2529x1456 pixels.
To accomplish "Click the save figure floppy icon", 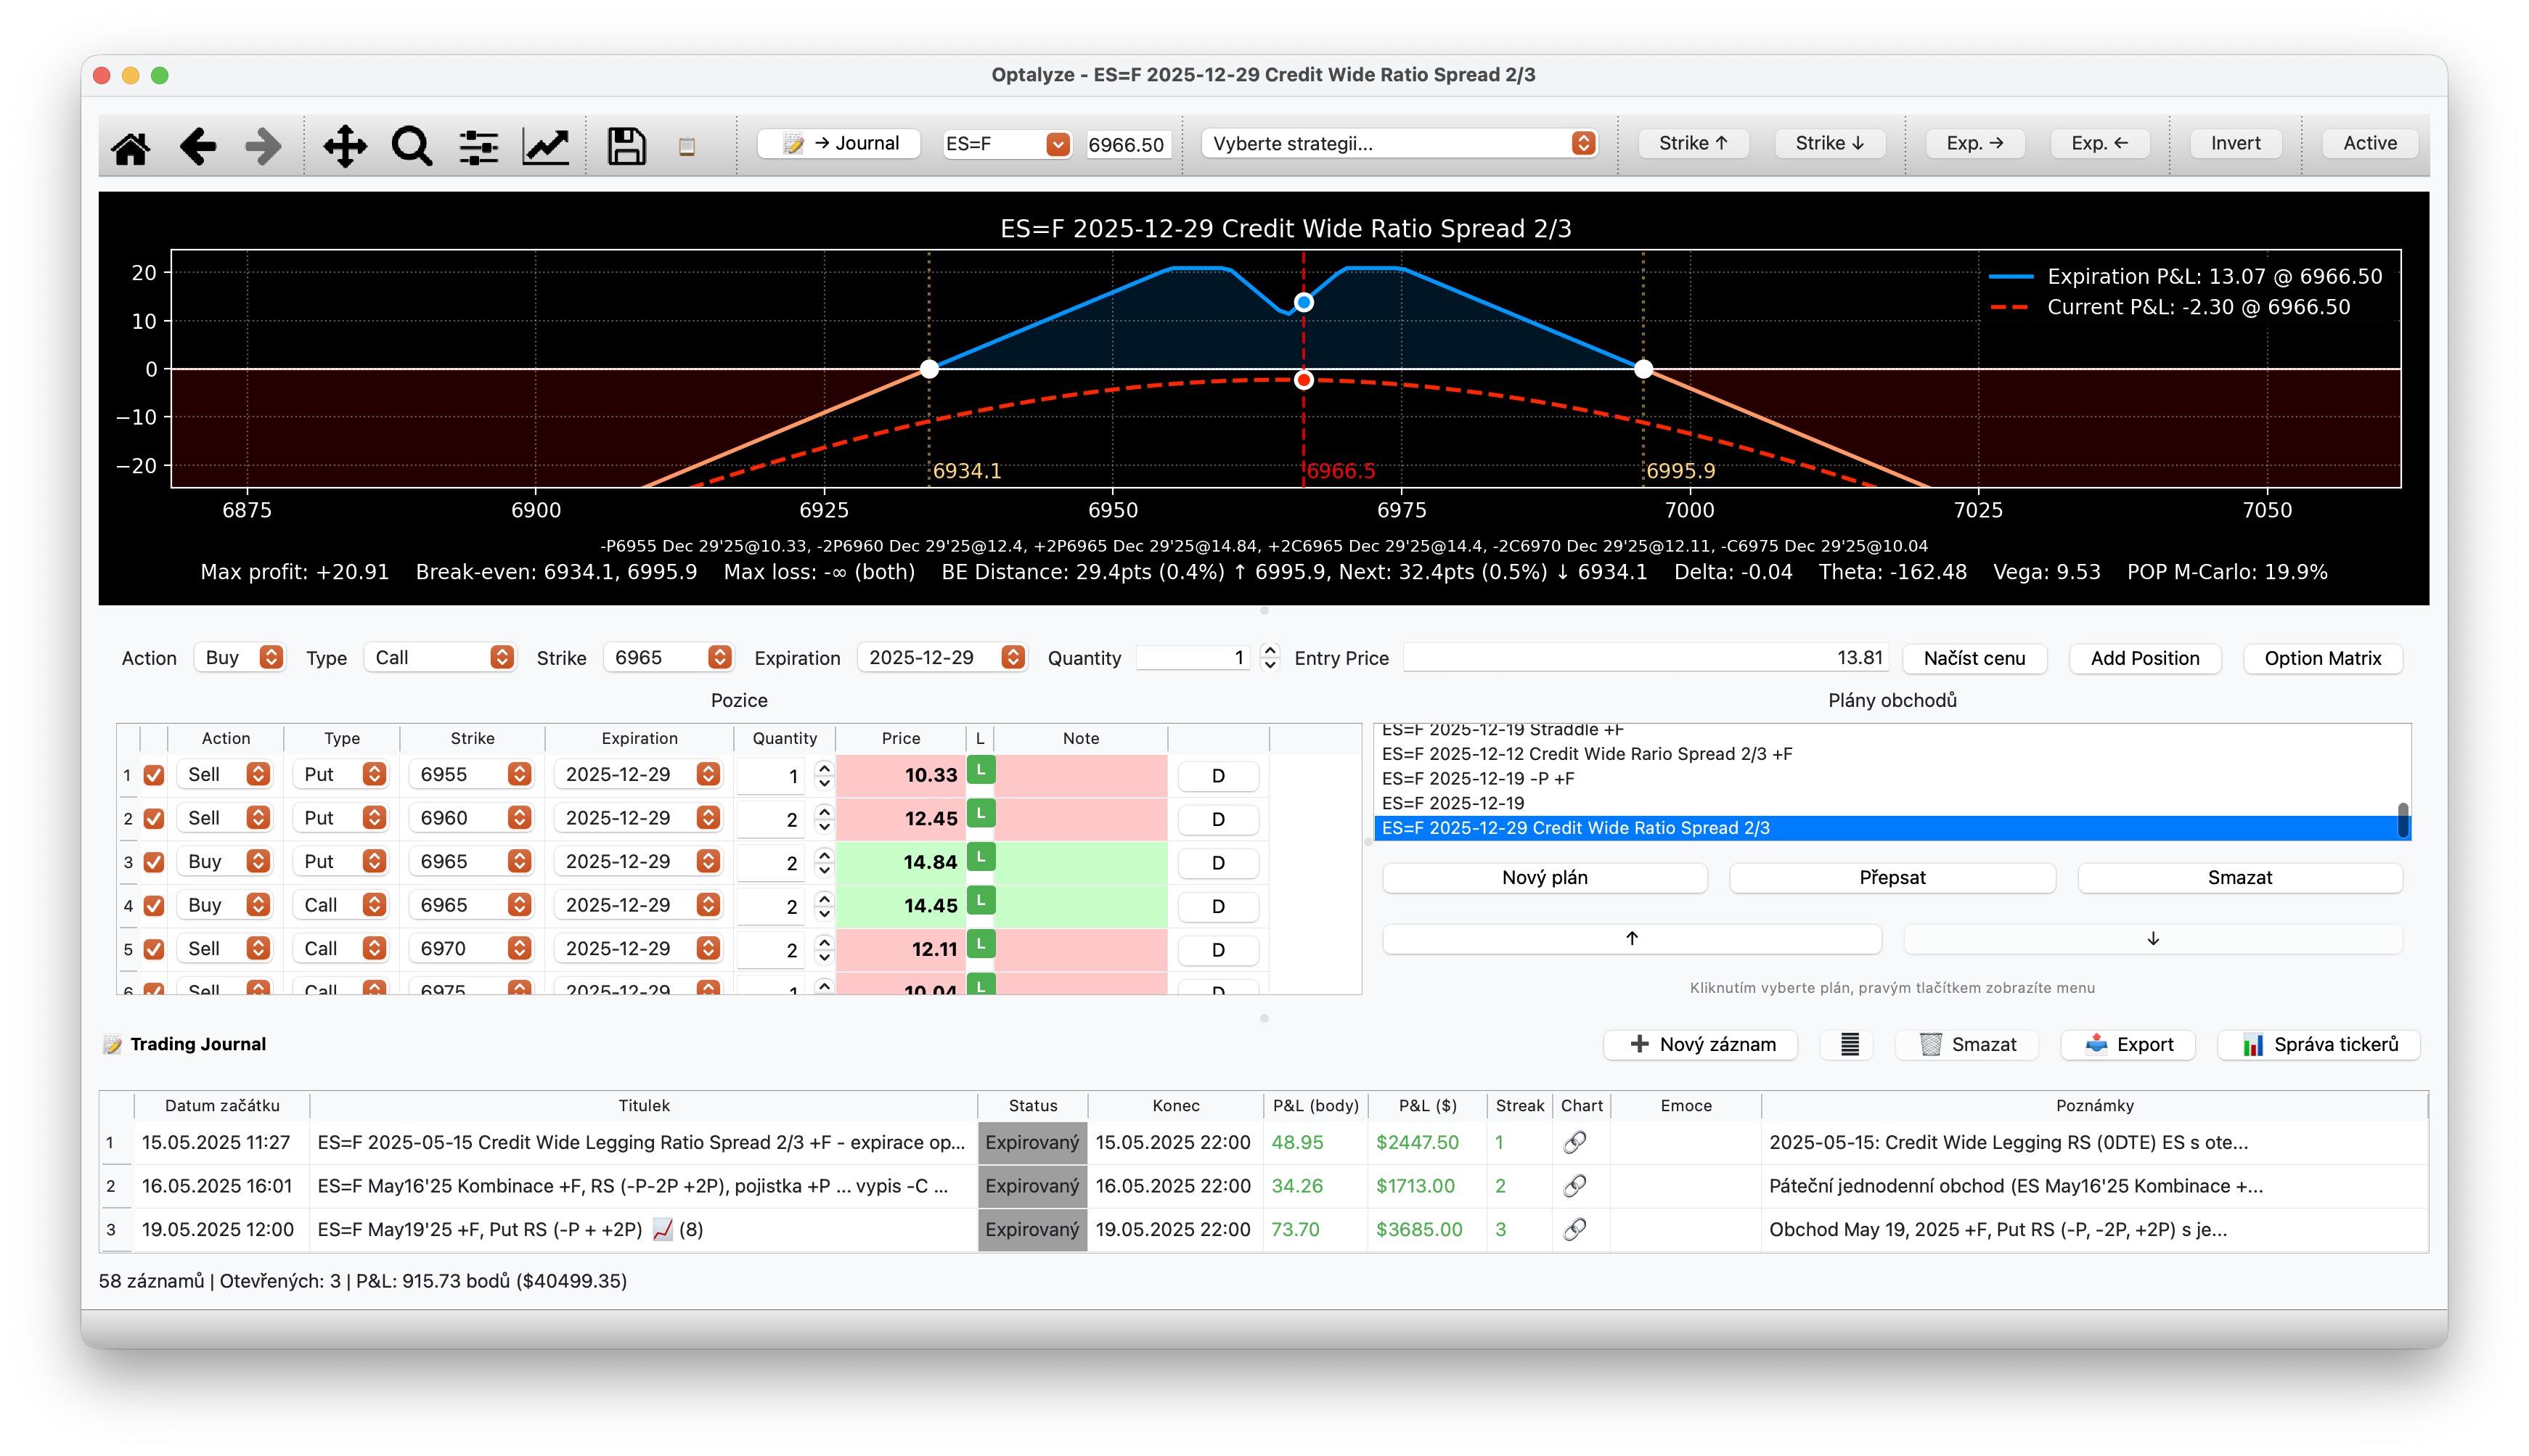I will pyautogui.click(x=626, y=147).
